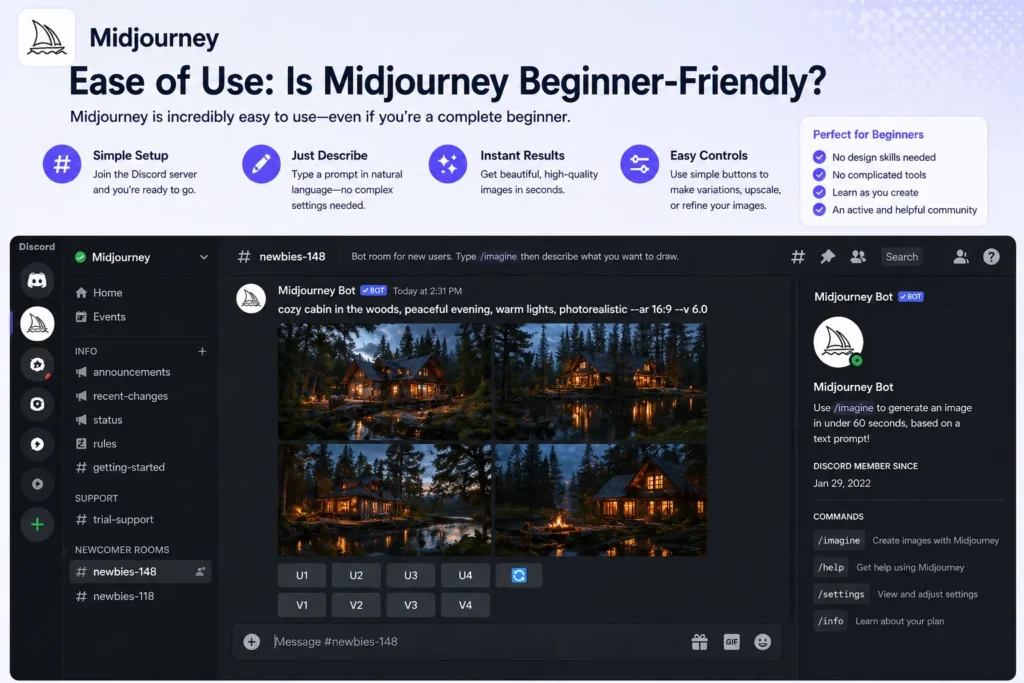The width and height of the screenshot is (1024, 683).
Task: Open Discord direct messages home icon
Action: pos(37,281)
